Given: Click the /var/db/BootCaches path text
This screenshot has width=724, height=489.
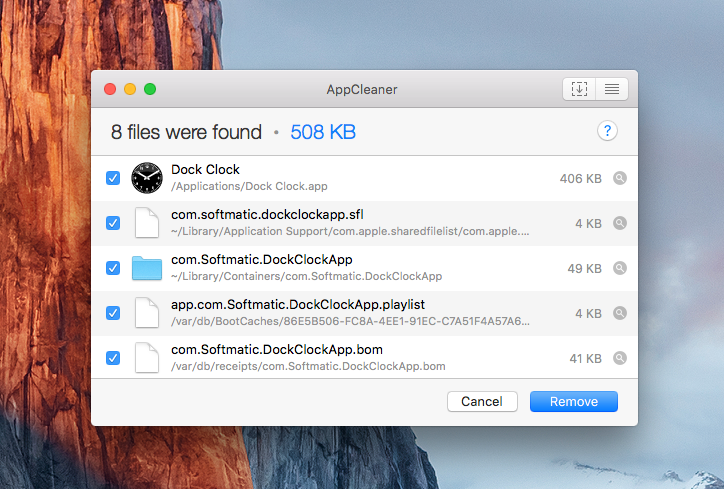Looking at the screenshot, I should click(x=350, y=321).
